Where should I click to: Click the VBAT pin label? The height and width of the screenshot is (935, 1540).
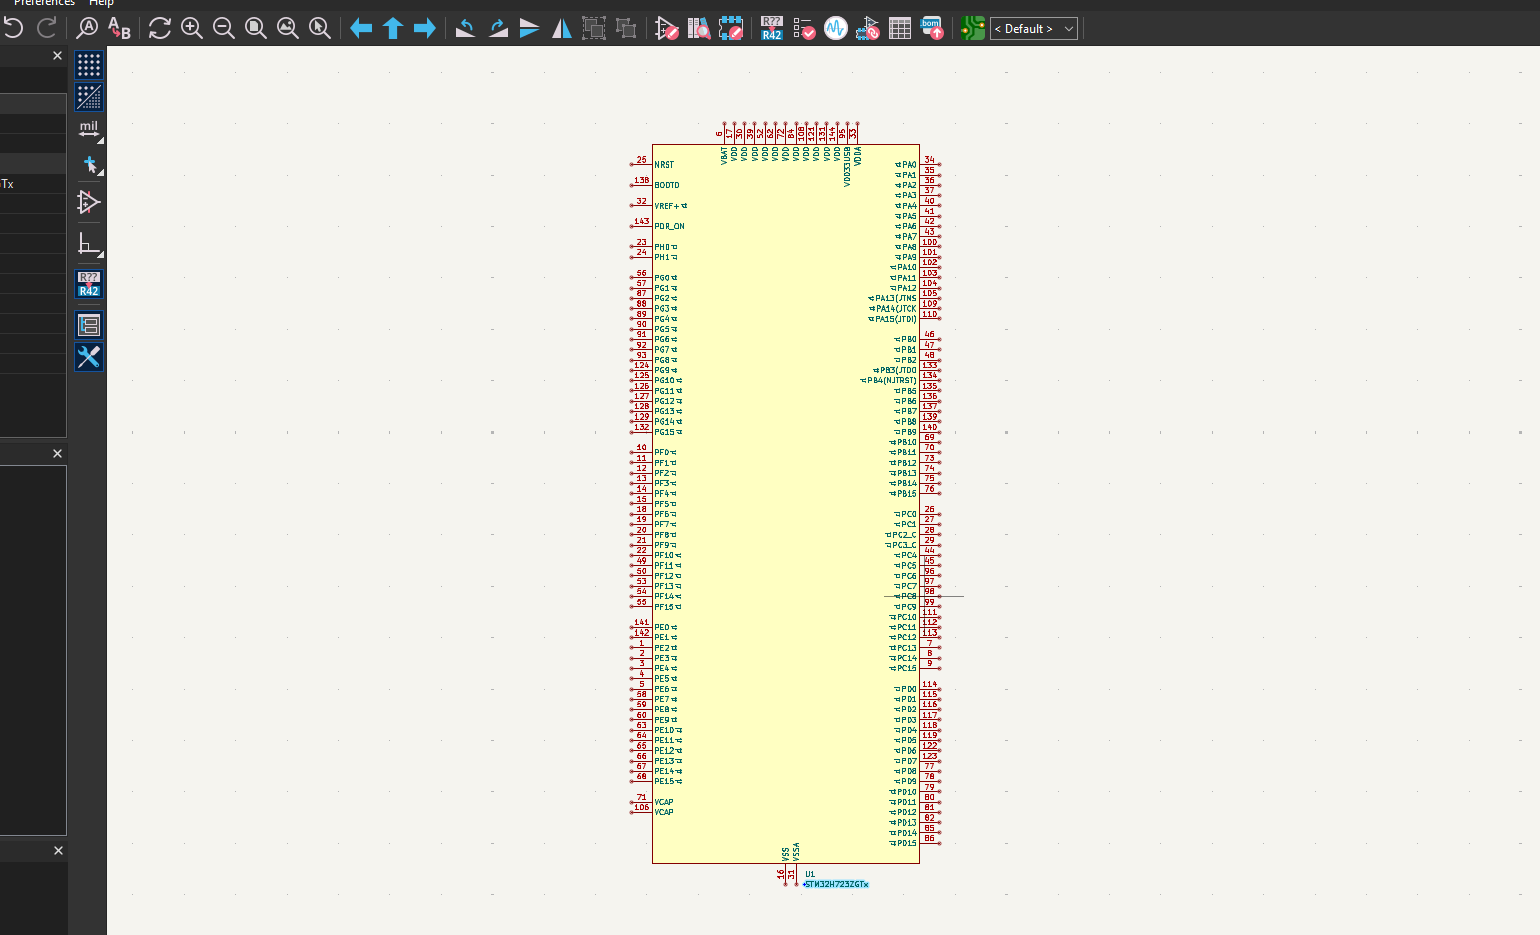click(724, 156)
